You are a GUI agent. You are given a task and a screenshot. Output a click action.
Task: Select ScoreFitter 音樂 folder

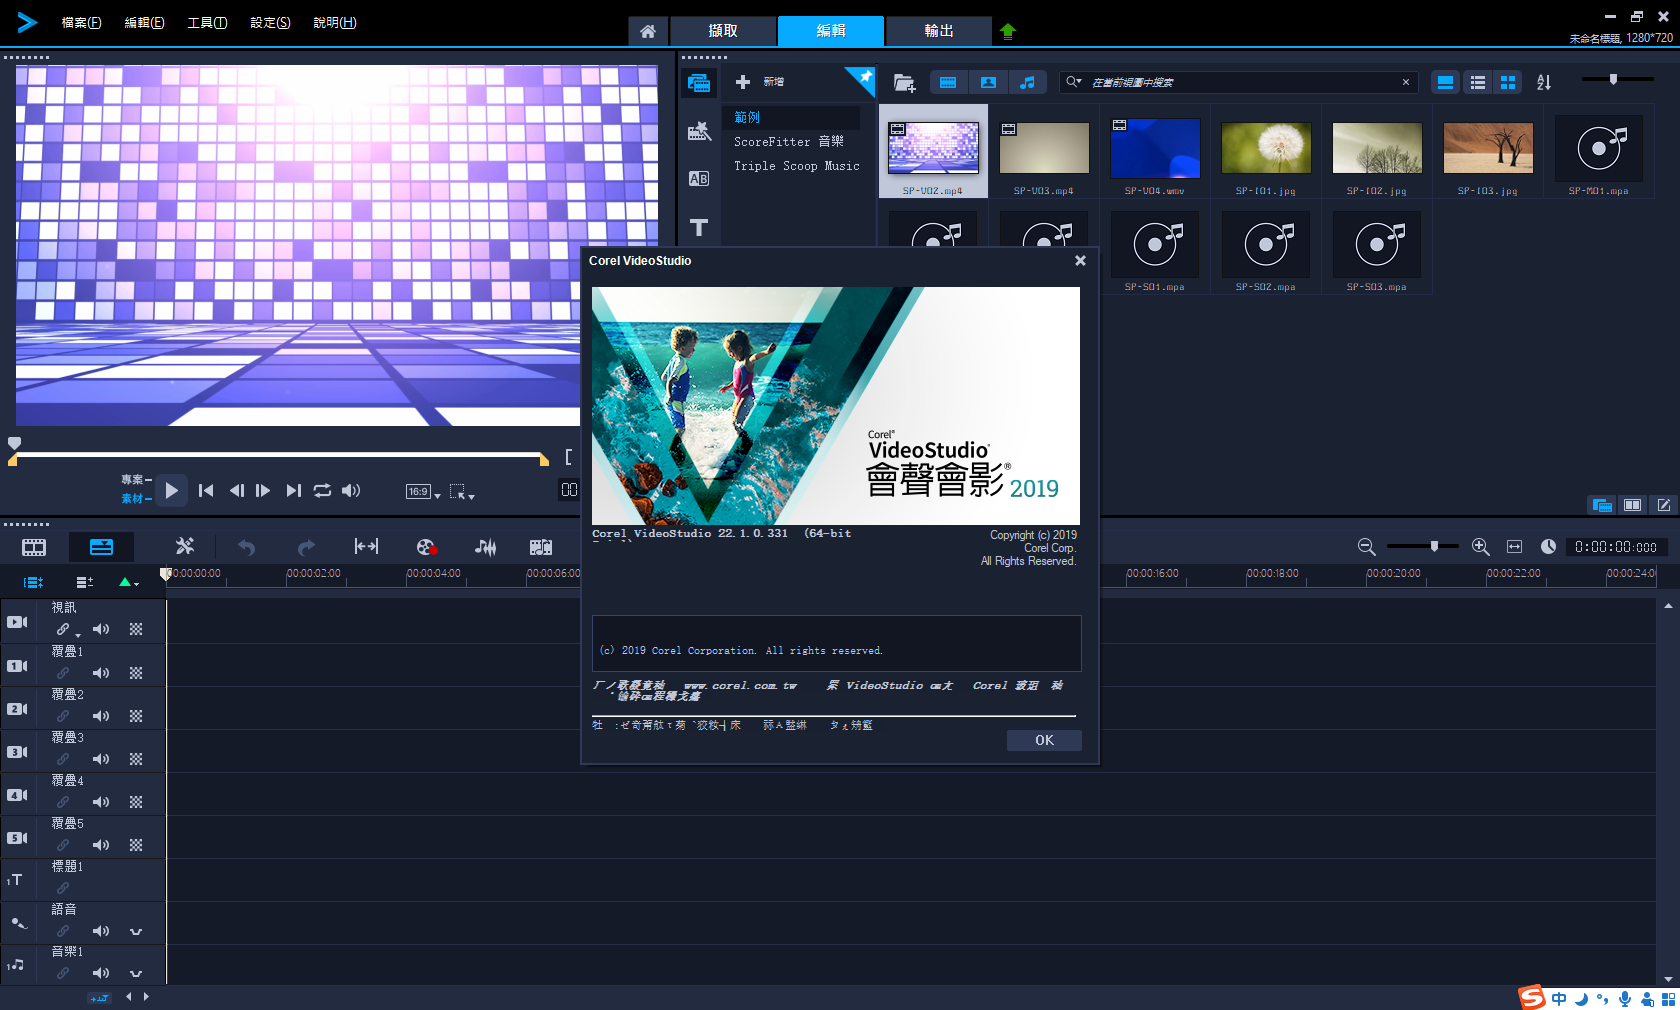pos(791,142)
